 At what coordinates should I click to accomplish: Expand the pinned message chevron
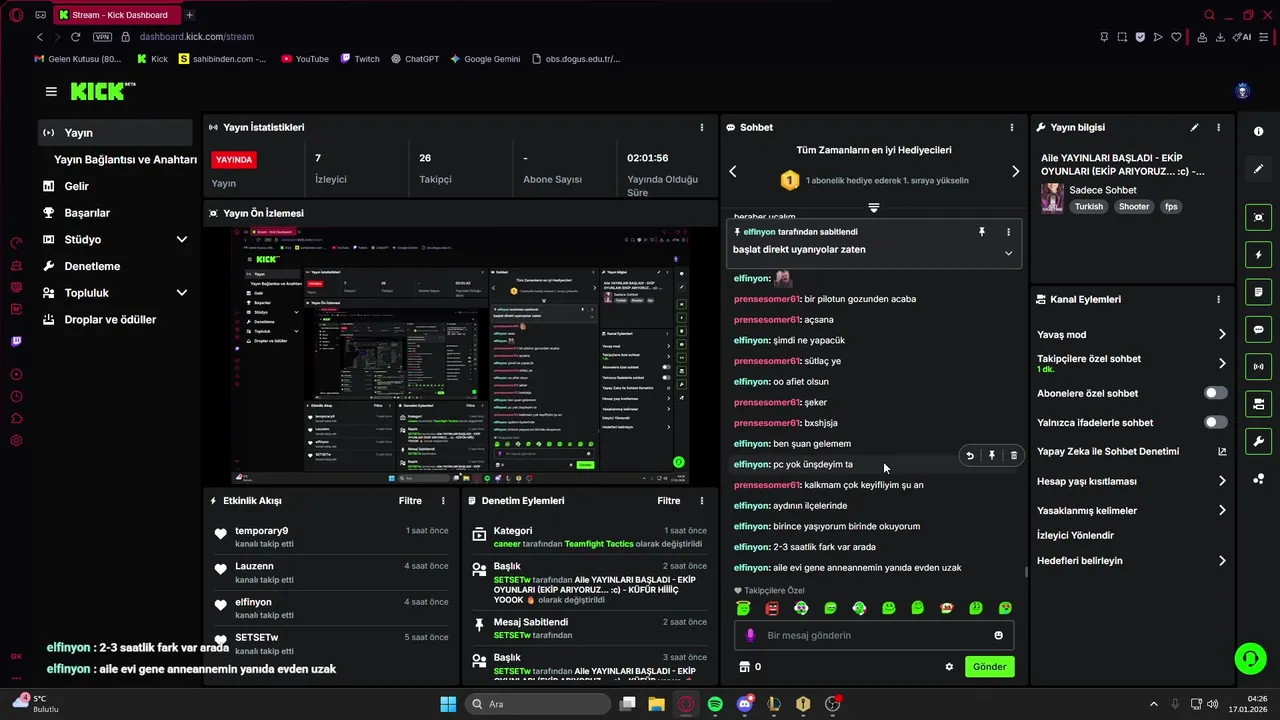click(1008, 253)
